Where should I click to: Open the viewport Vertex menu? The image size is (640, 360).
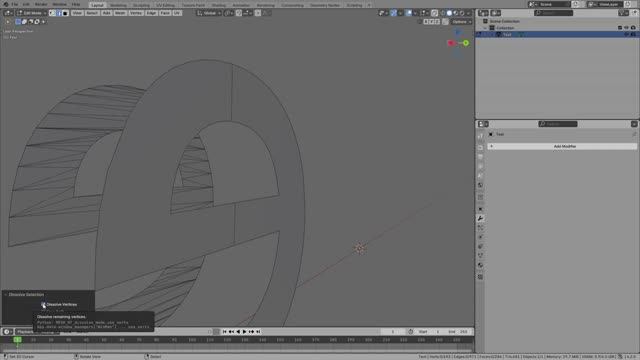coord(136,13)
